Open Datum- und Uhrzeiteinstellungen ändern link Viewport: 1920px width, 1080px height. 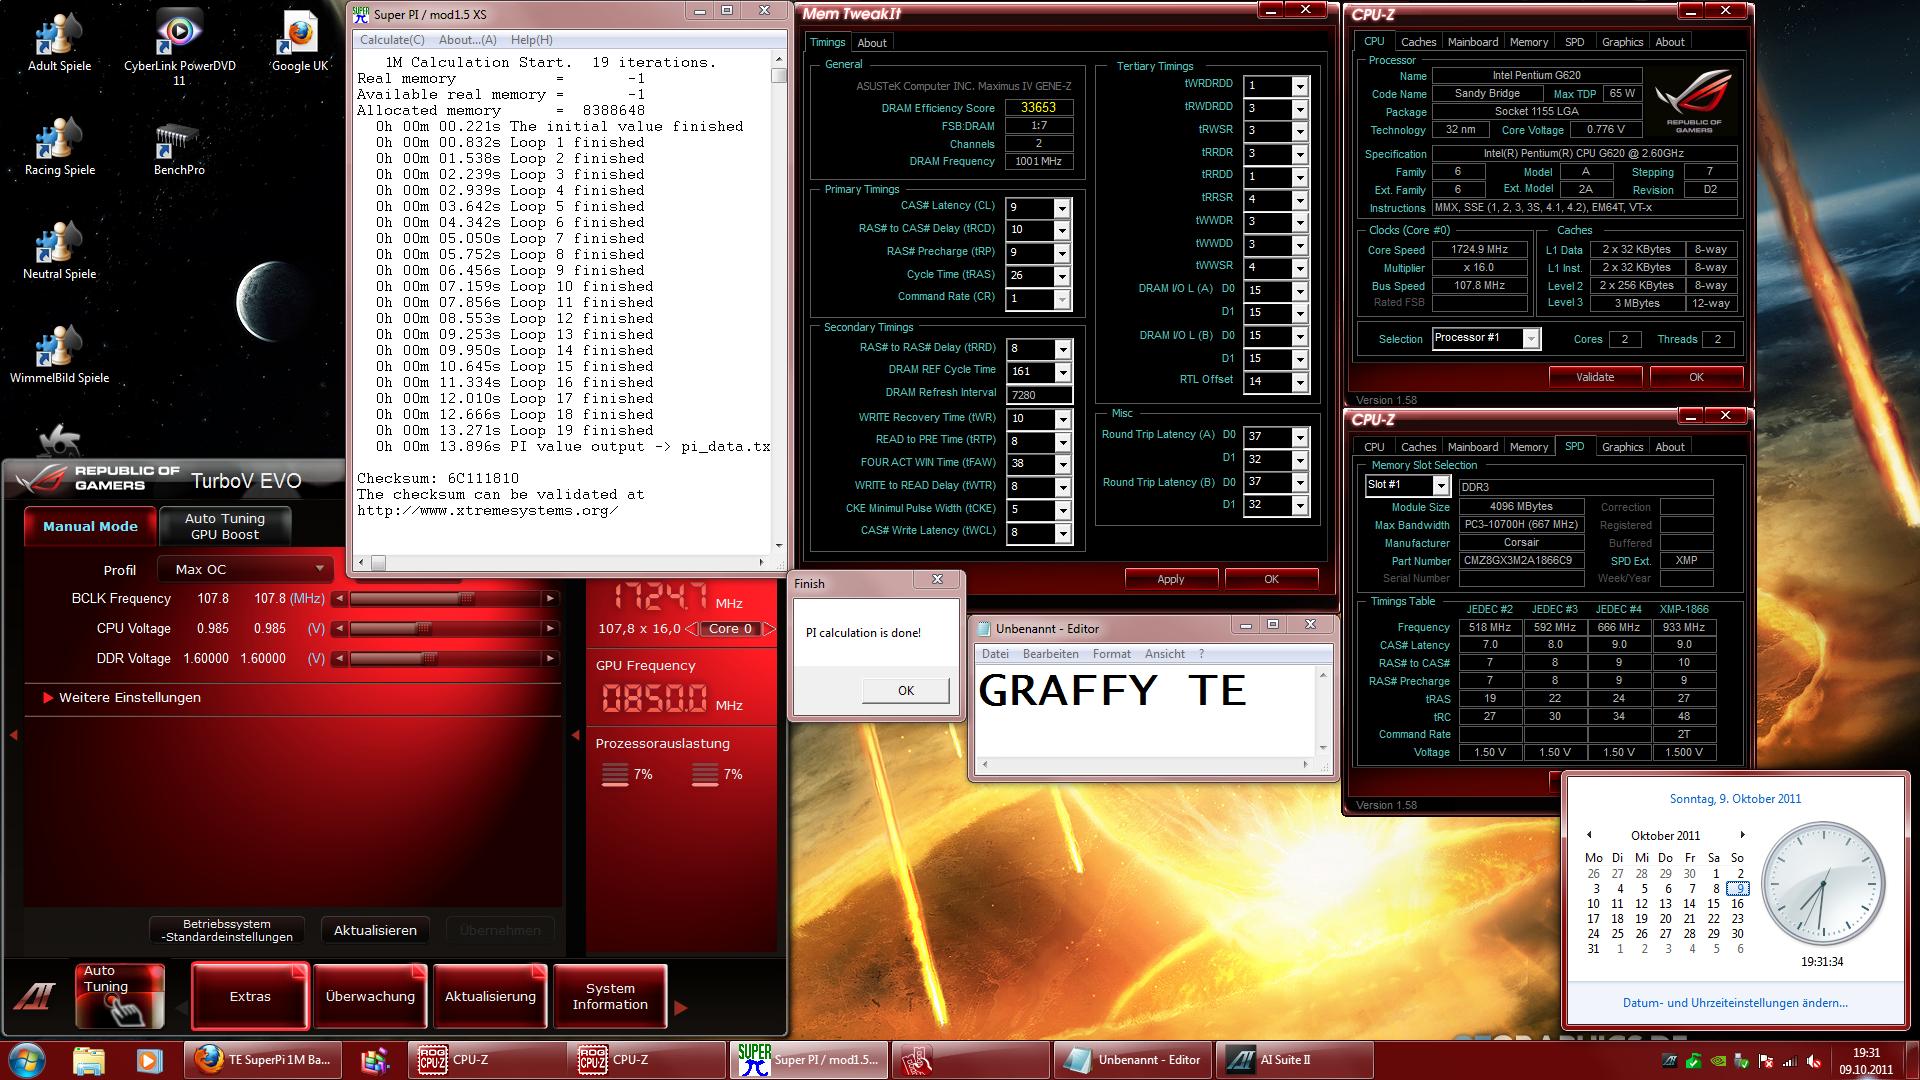pos(1735,1003)
